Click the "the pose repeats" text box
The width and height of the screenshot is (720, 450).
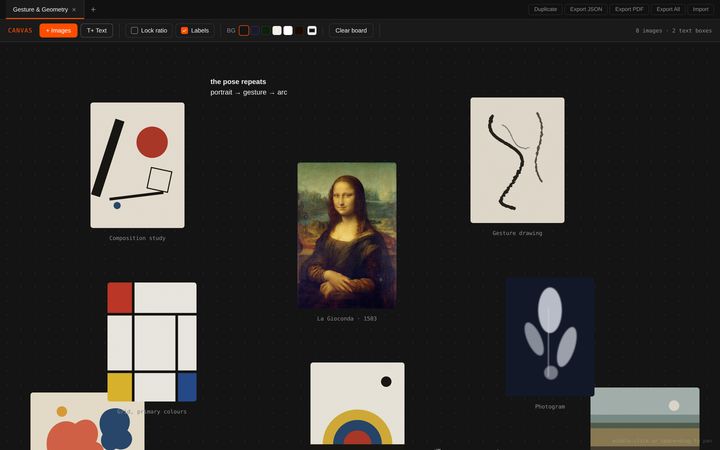click(x=238, y=82)
